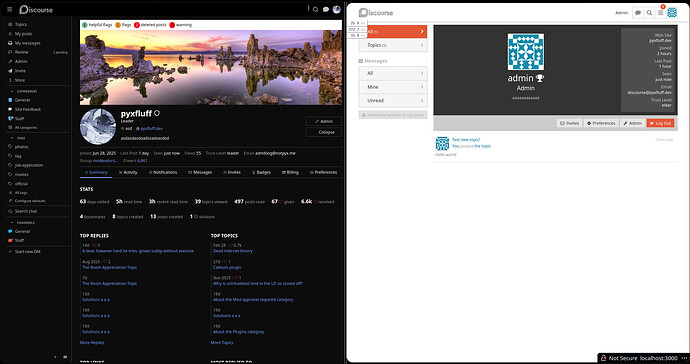This screenshot has width=690, height=364.
Task: Open the hamburger sidebar toggle in dark window
Action: [x=10, y=9]
